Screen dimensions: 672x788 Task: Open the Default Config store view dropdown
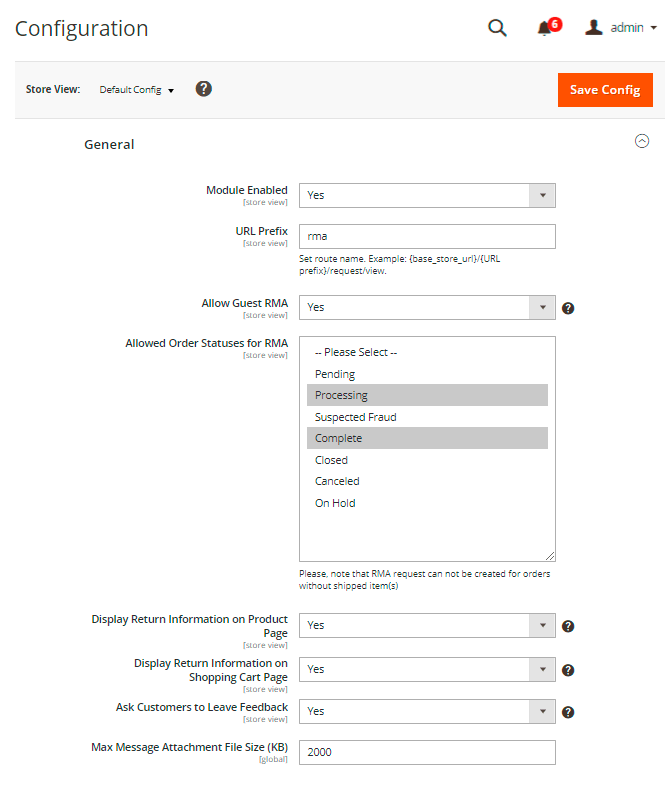coord(137,90)
